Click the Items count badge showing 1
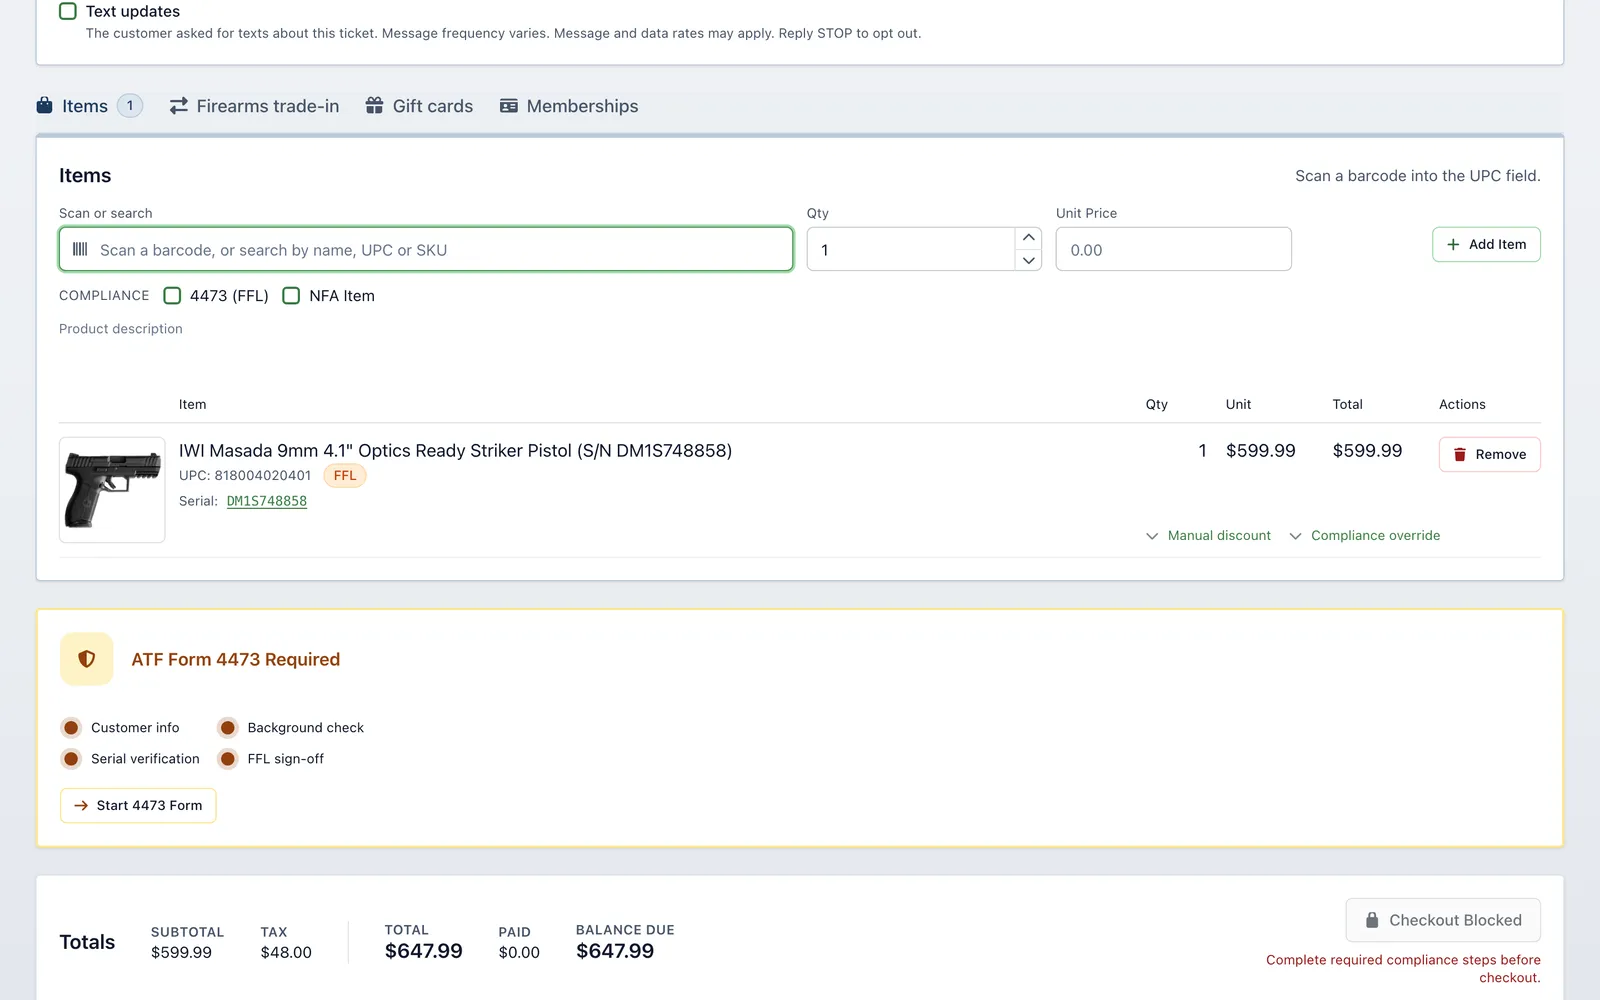 (x=130, y=105)
